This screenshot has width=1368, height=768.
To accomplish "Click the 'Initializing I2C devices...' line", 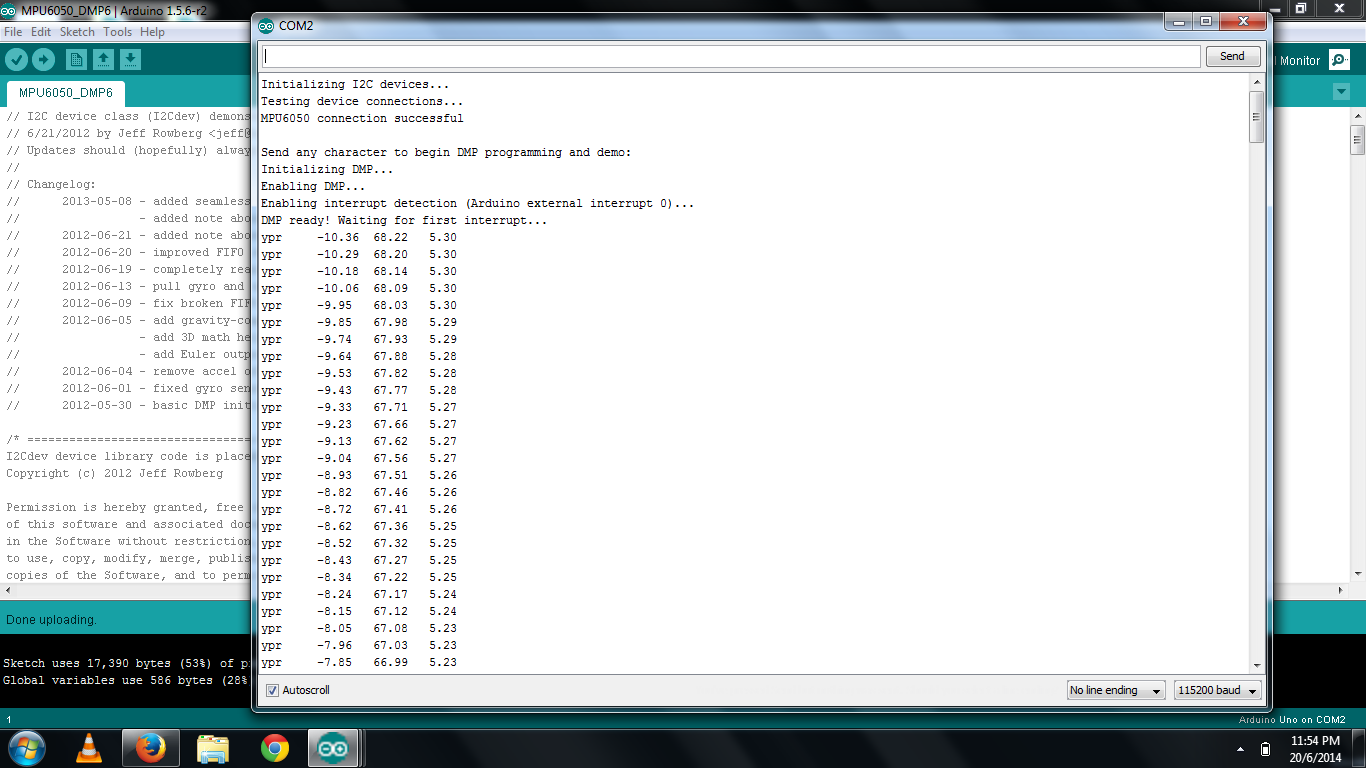I will tap(355, 84).
